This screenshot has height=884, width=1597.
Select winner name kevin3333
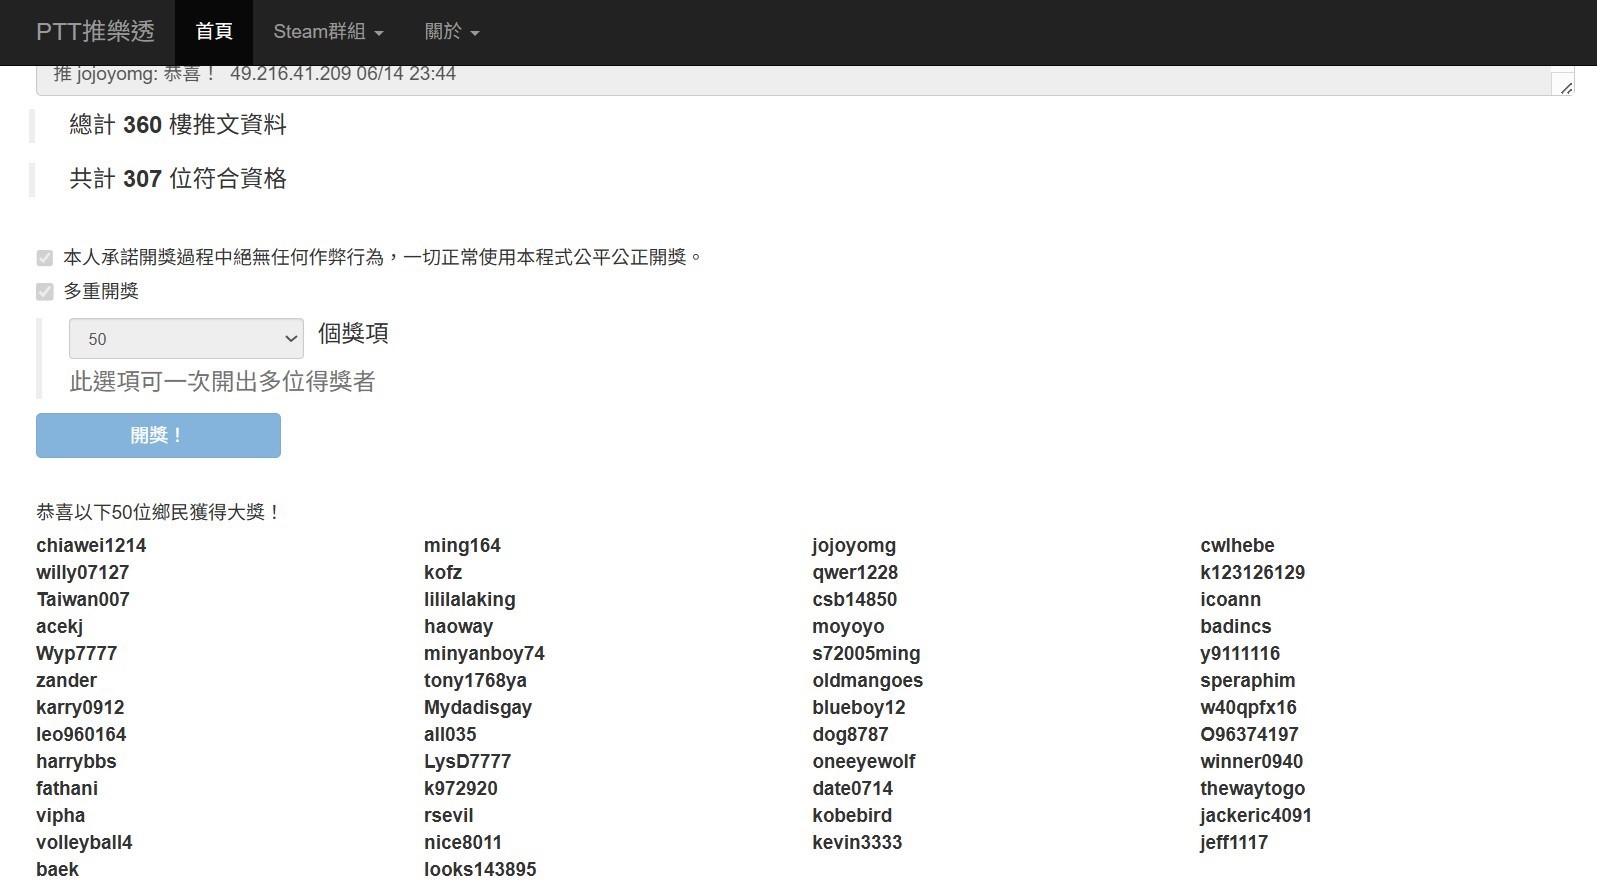(x=857, y=843)
